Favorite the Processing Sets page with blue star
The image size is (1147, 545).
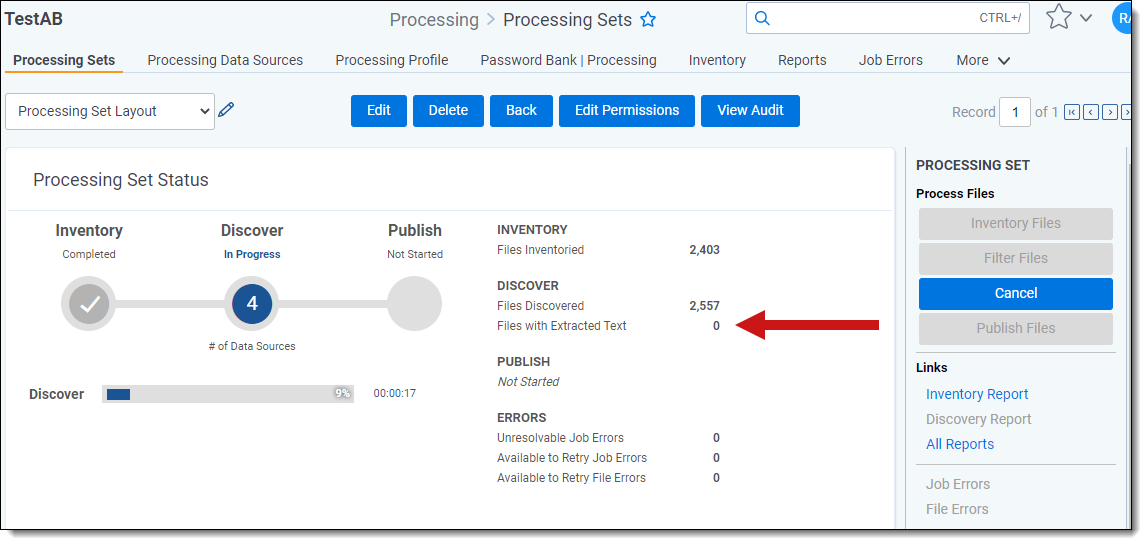coord(648,20)
